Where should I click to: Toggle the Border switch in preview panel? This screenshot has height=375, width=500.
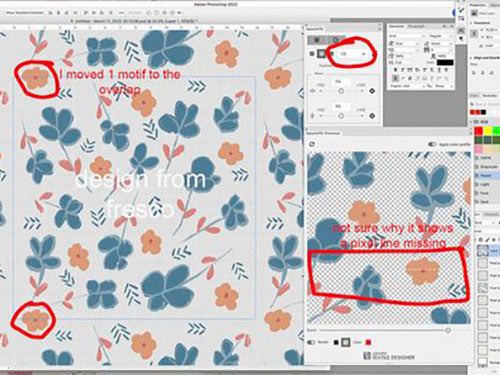click(x=311, y=342)
